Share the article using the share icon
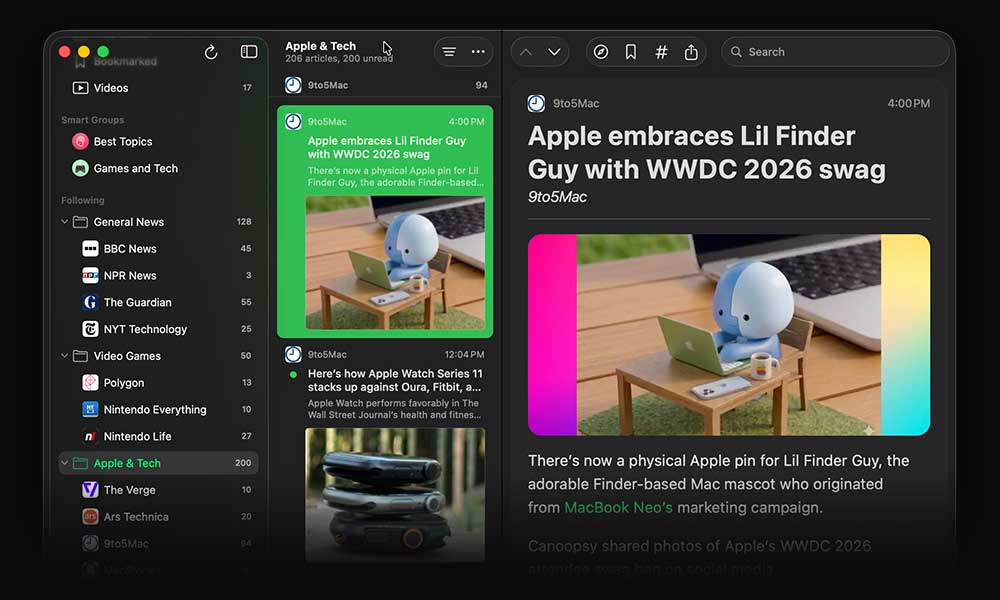 (691, 52)
